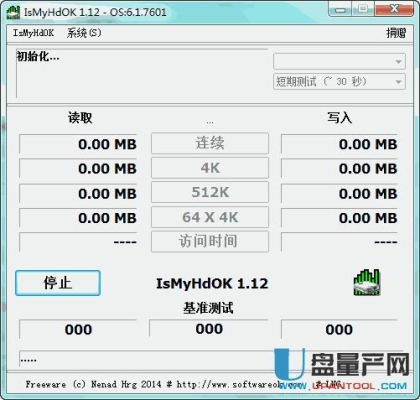Click the 512K test button
The height and width of the screenshot is (400, 420).
tap(210, 192)
